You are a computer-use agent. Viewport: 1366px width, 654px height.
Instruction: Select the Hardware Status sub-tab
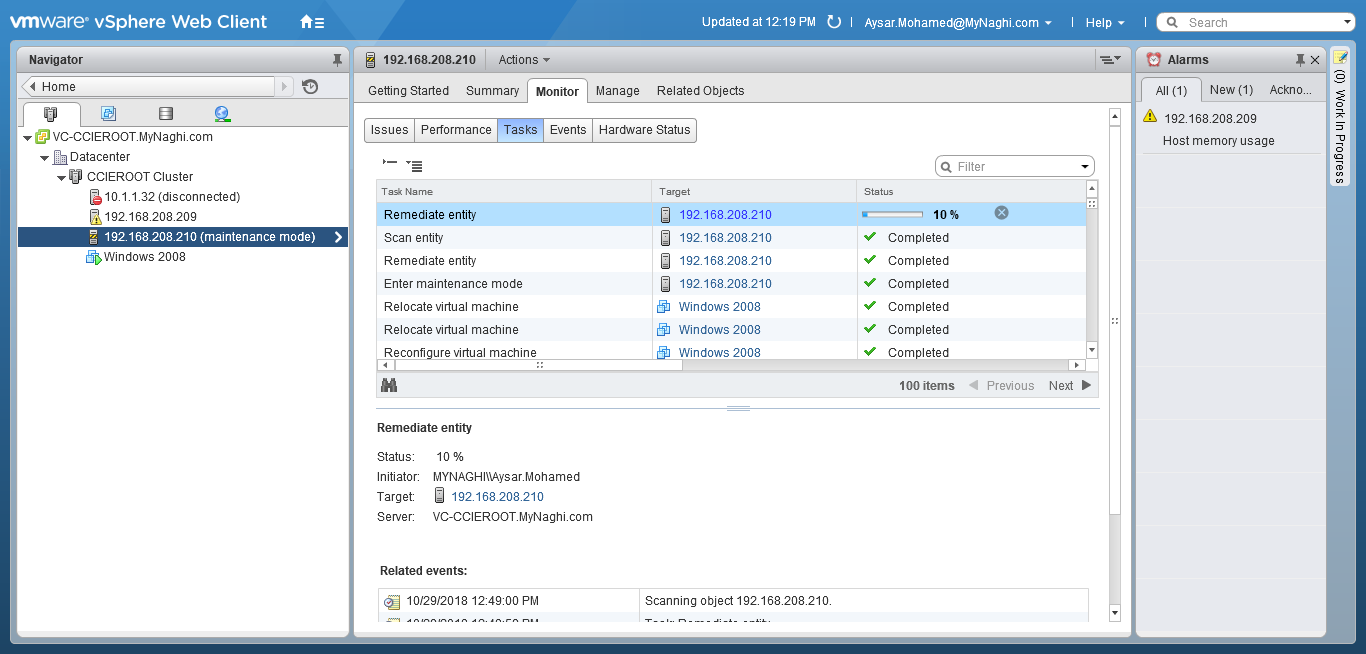coord(644,130)
